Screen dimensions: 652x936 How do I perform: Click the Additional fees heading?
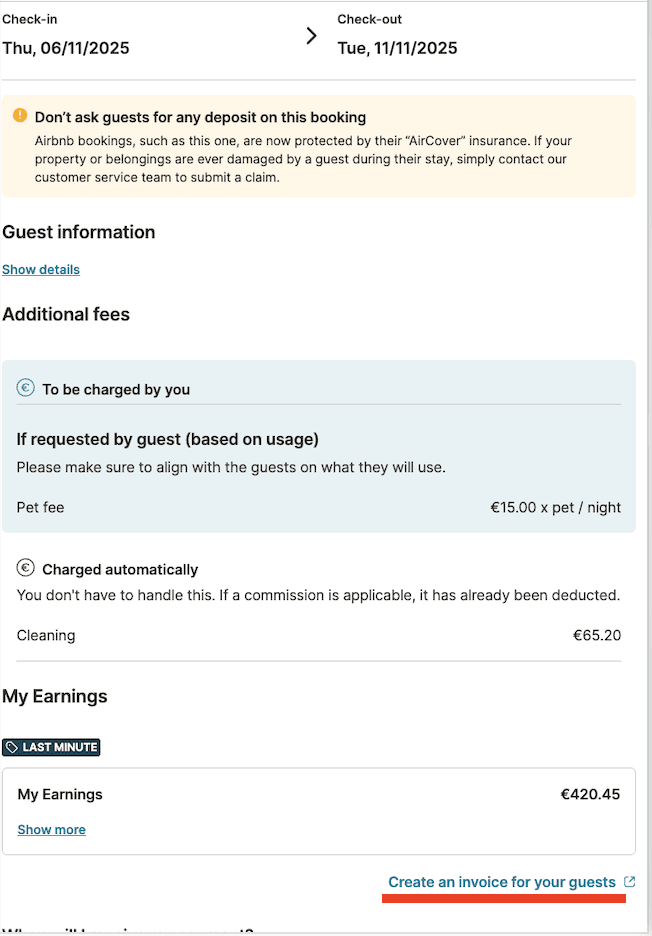click(66, 314)
